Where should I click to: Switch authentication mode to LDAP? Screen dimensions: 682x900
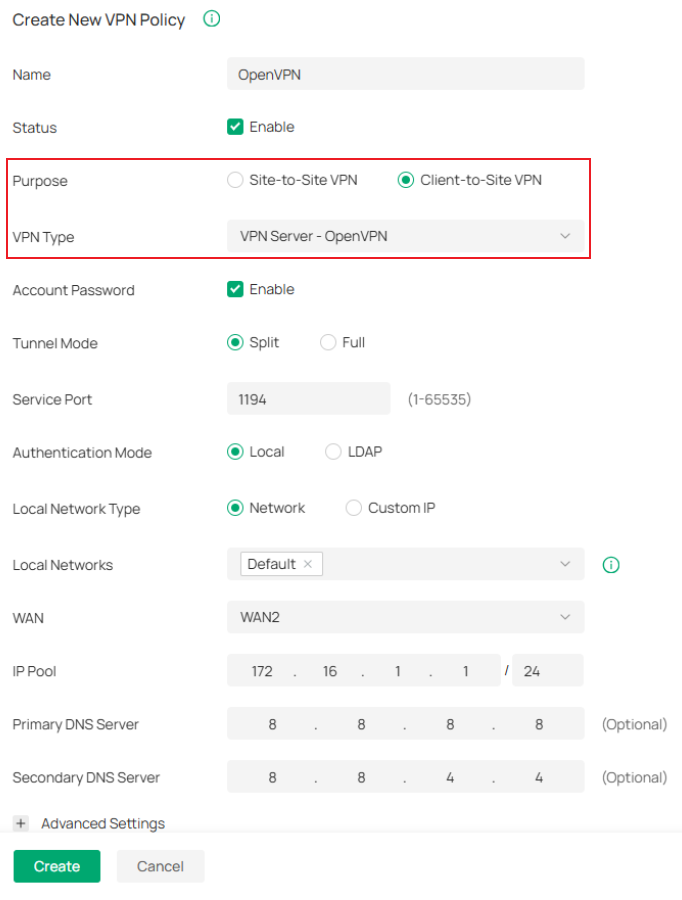(333, 452)
